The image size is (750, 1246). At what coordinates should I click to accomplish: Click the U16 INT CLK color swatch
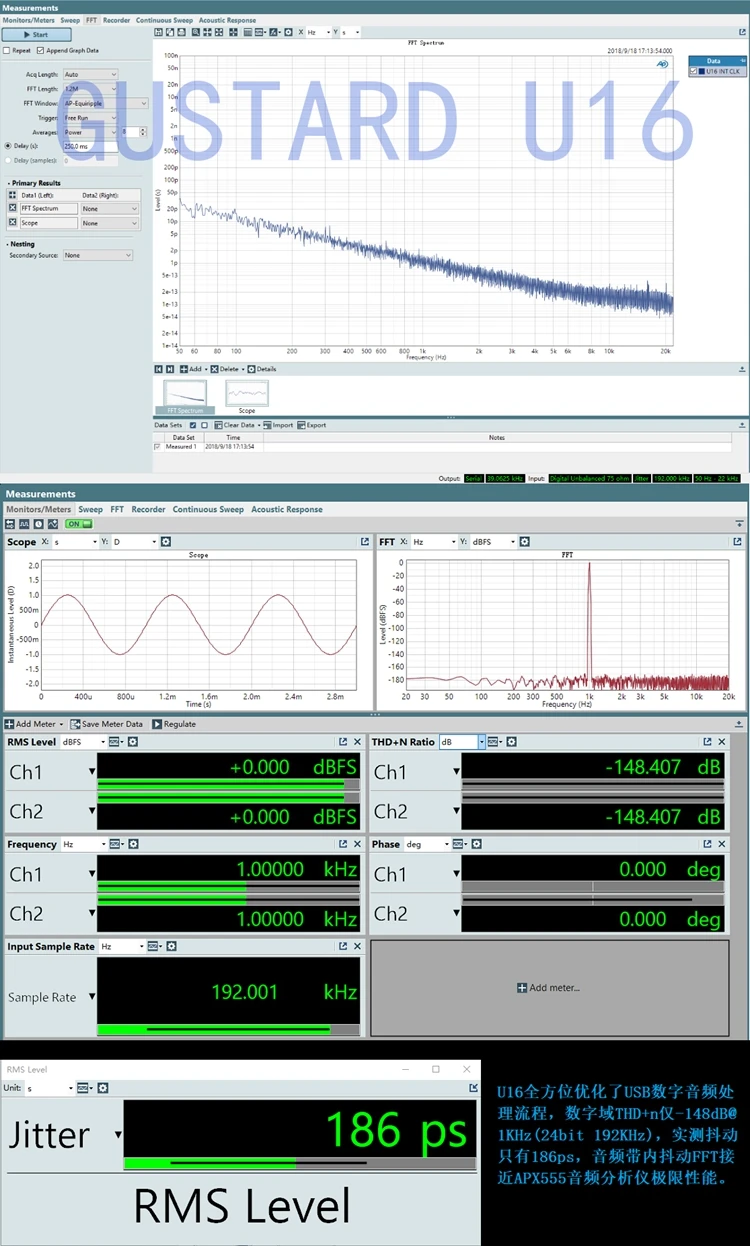point(702,71)
